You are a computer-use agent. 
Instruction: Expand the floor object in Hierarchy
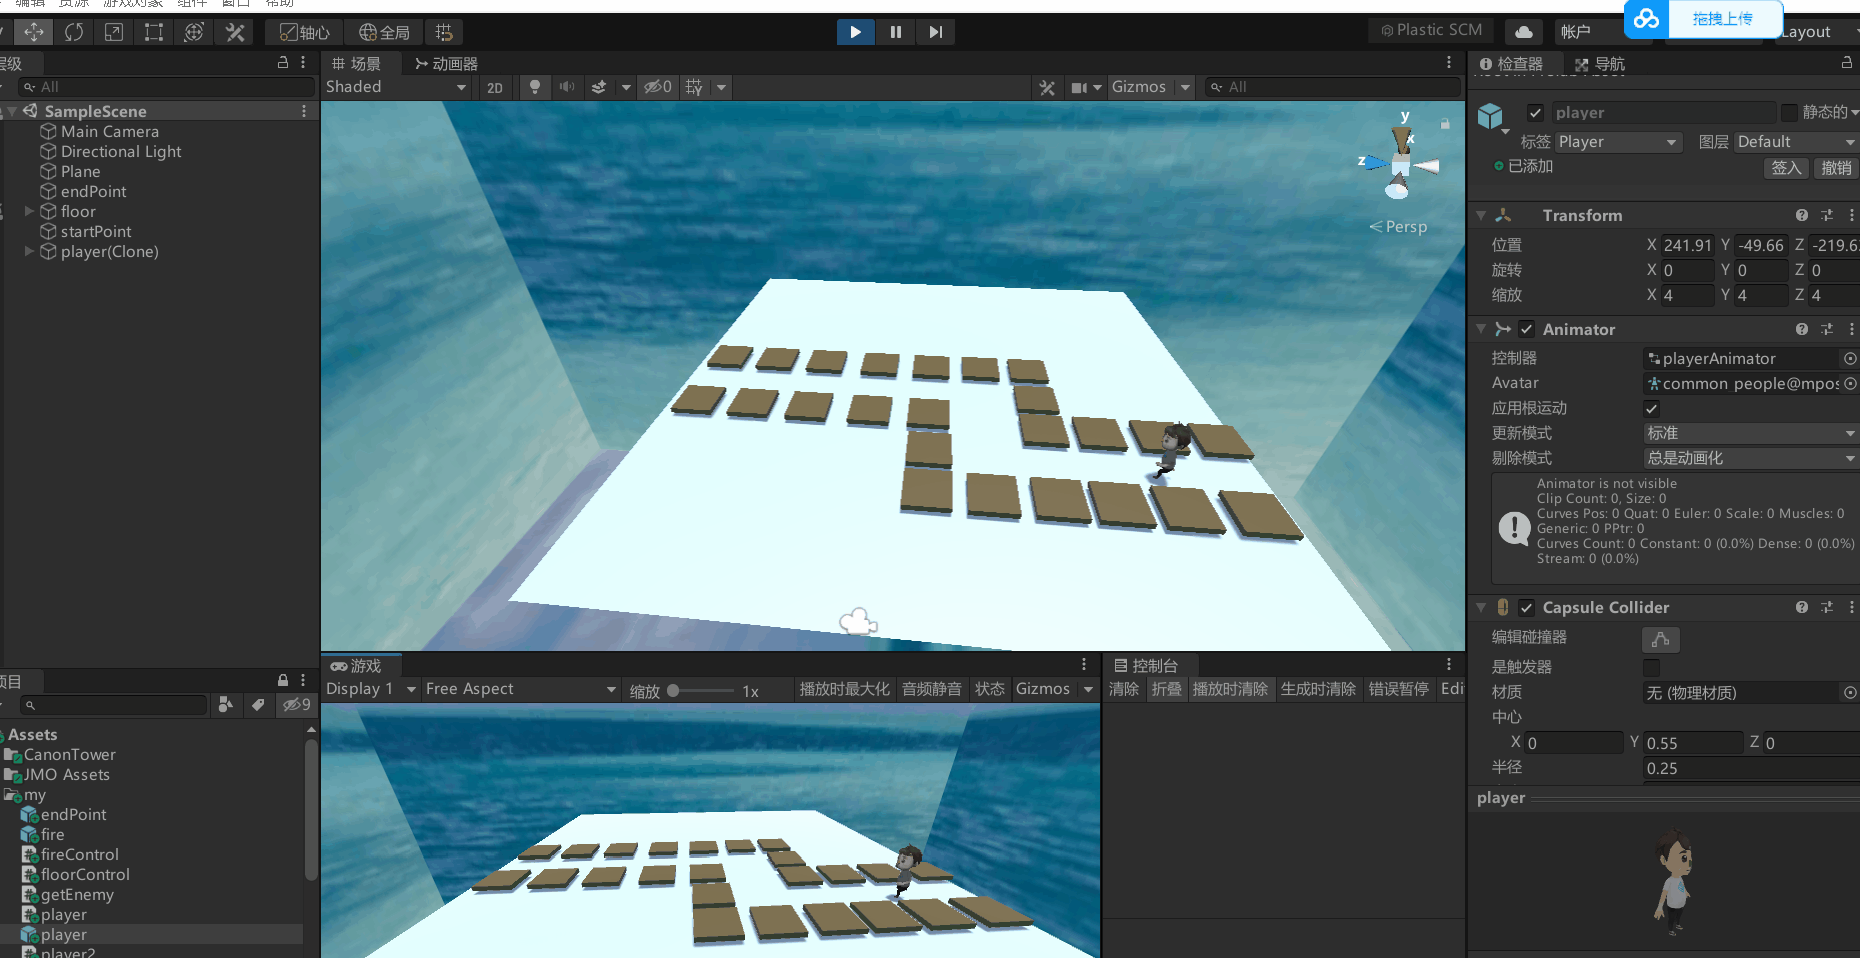29,211
